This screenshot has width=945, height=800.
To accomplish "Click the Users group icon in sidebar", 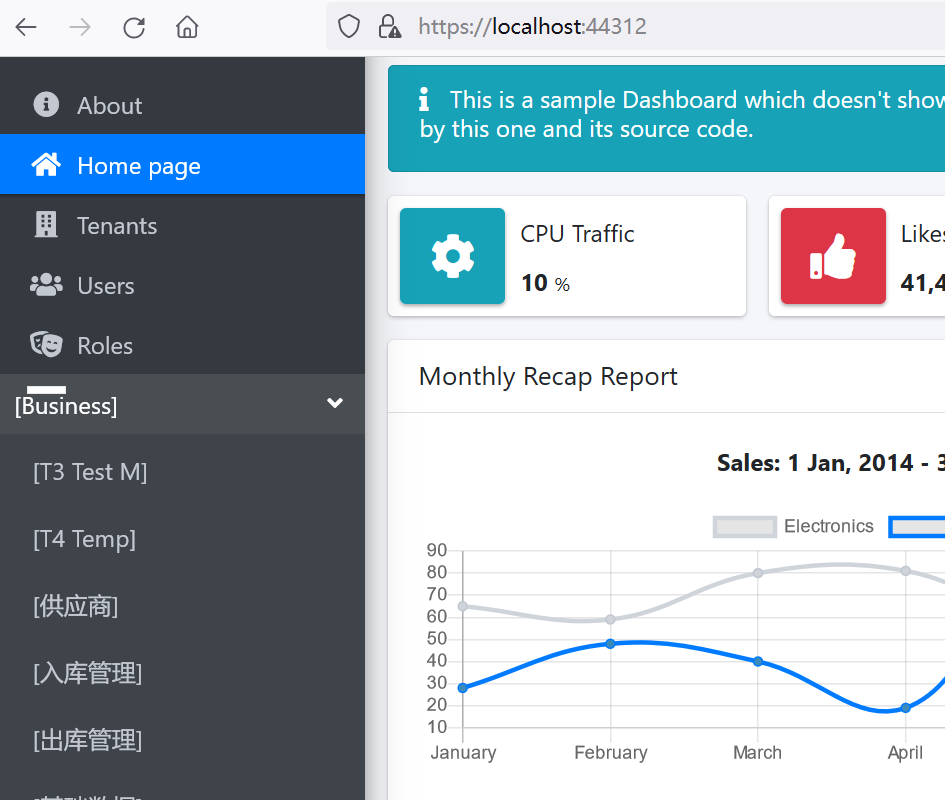I will point(45,285).
